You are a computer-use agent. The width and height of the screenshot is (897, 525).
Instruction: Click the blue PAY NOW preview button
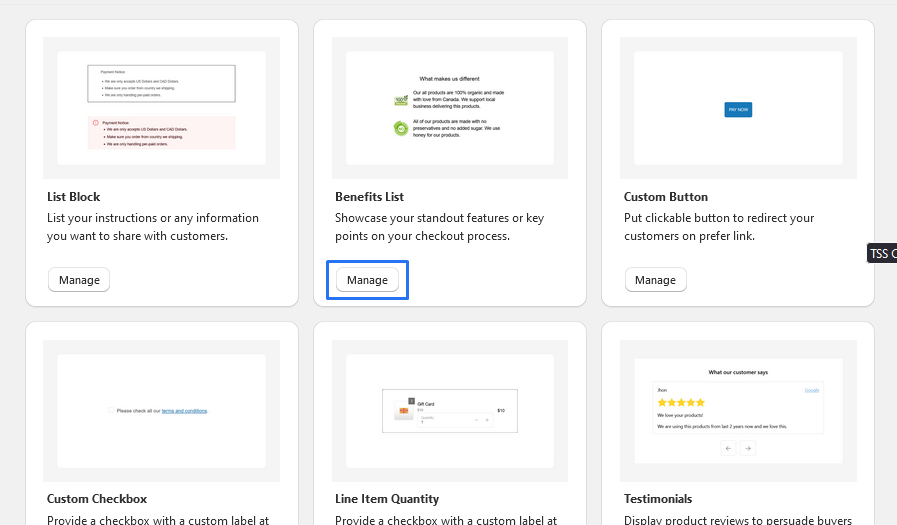738,108
